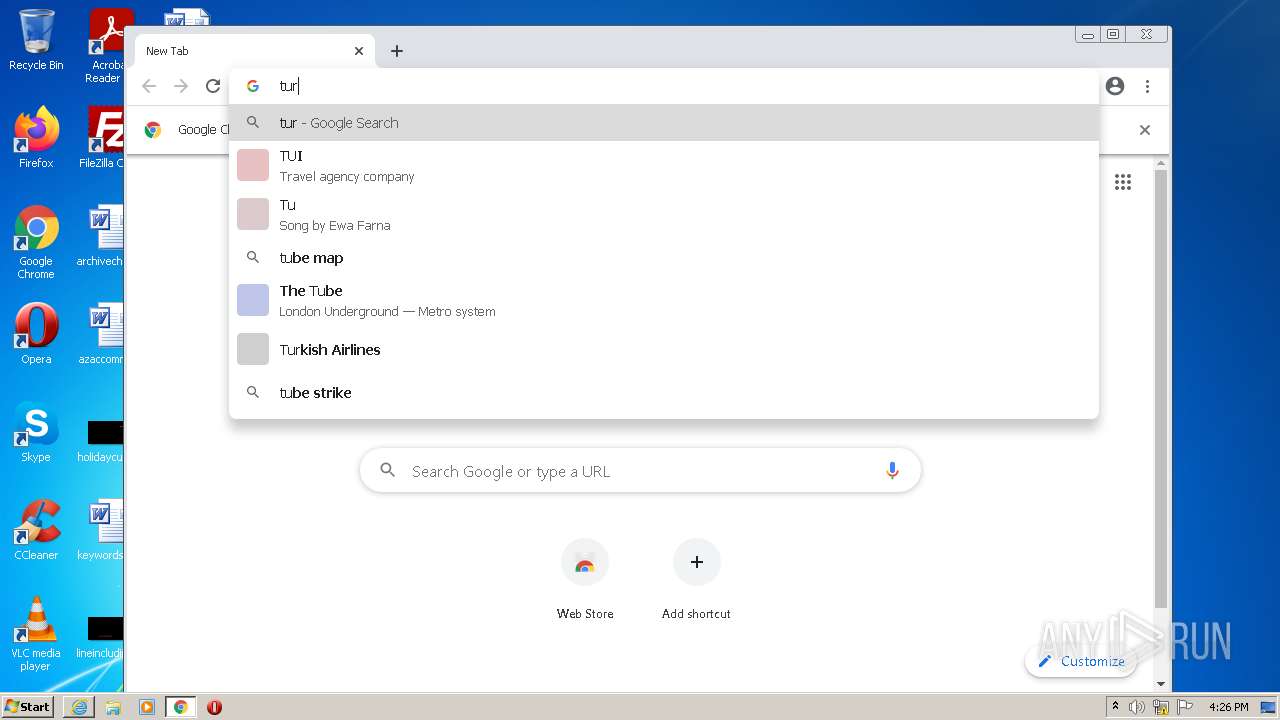This screenshot has height=720, width=1280.
Task: Click the Opera taskbar icon
Action: tap(214, 707)
